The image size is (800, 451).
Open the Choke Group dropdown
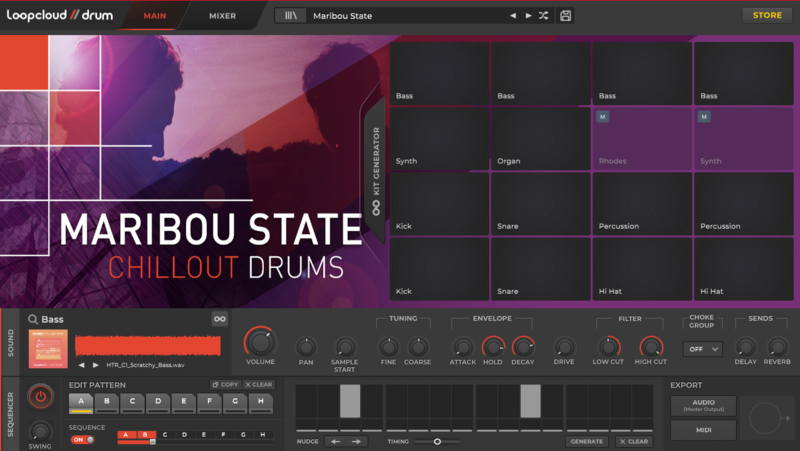[x=702, y=349]
